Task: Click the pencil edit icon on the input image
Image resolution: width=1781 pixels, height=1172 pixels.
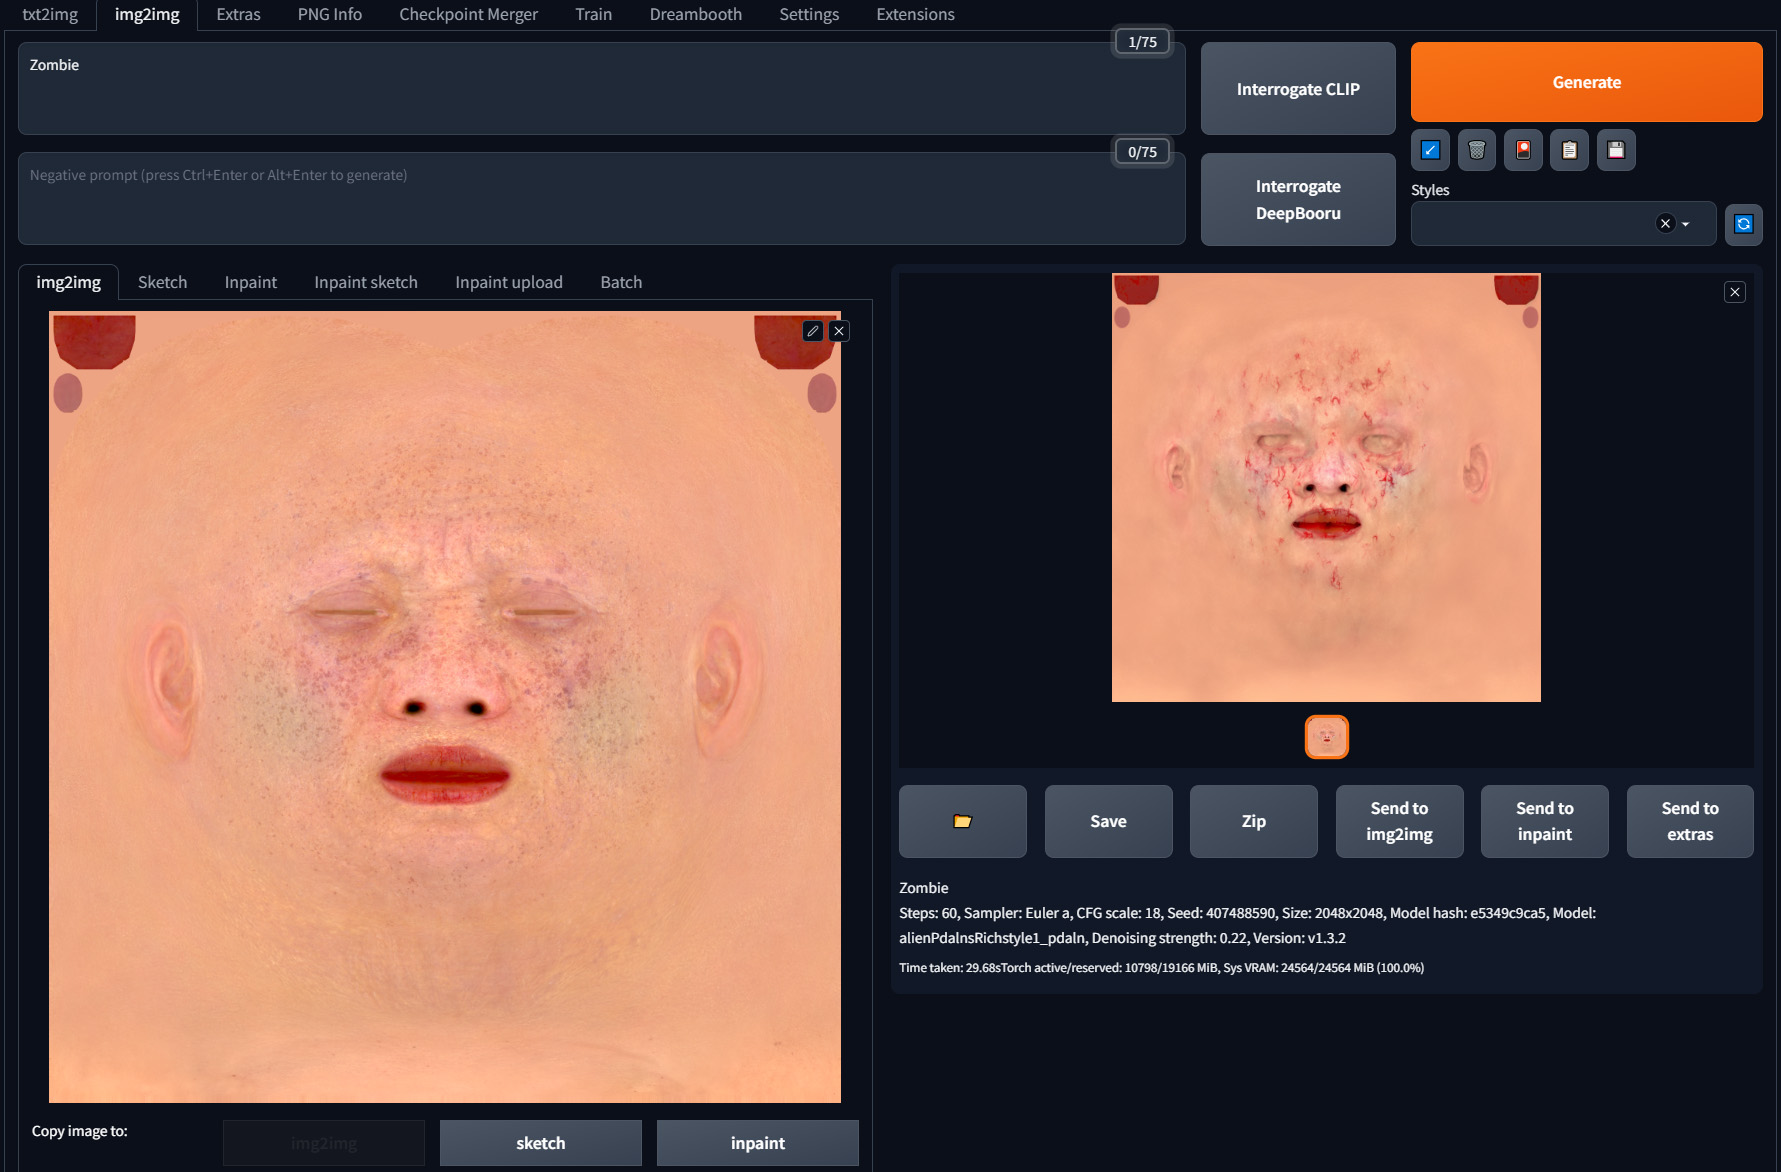Action: click(x=813, y=331)
